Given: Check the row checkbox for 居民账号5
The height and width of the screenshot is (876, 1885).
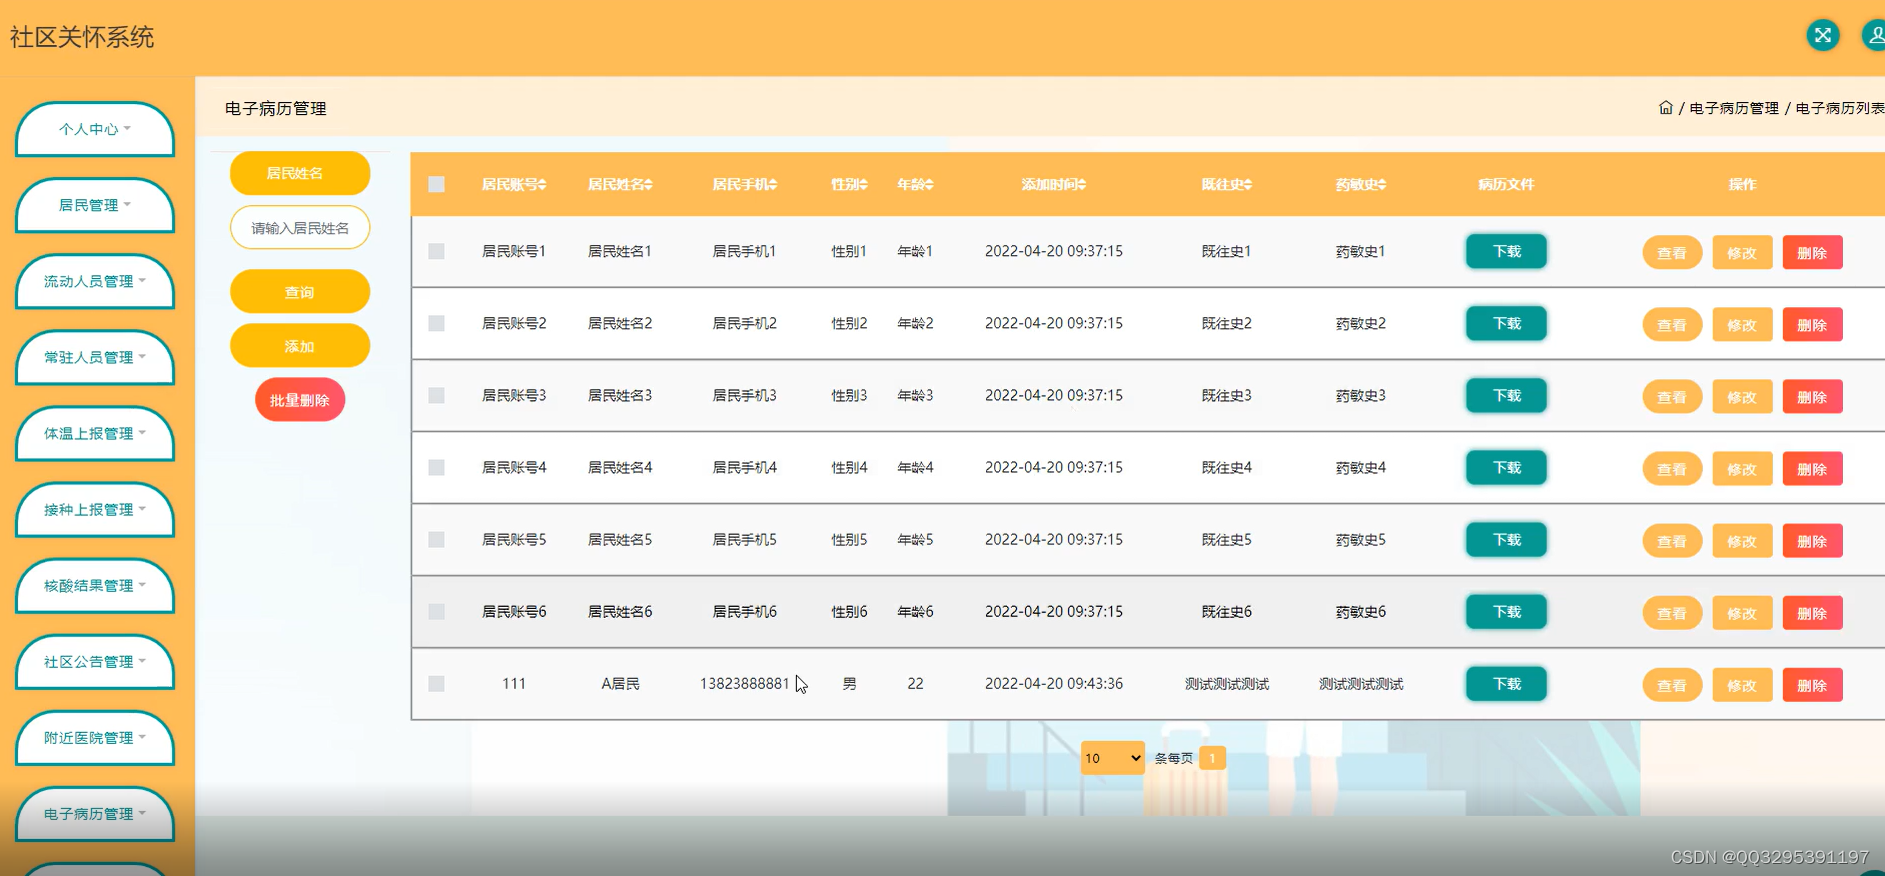Looking at the screenshot, I should pyautogui.click(x=436, y=539).
